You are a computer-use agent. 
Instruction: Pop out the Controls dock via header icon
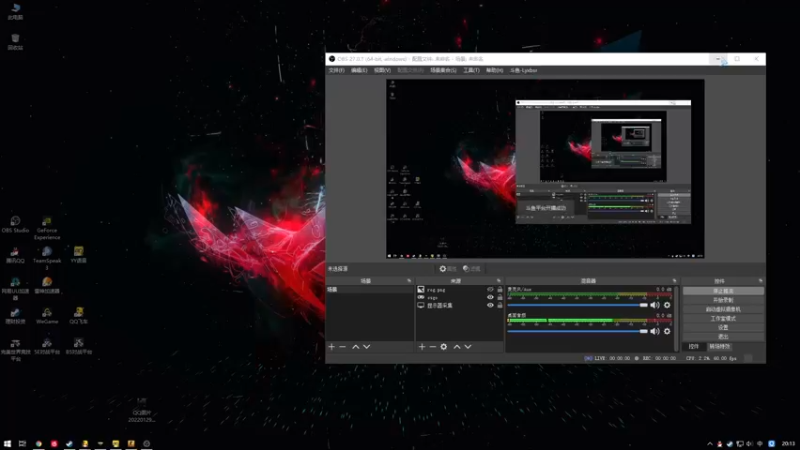click(761, 281)
